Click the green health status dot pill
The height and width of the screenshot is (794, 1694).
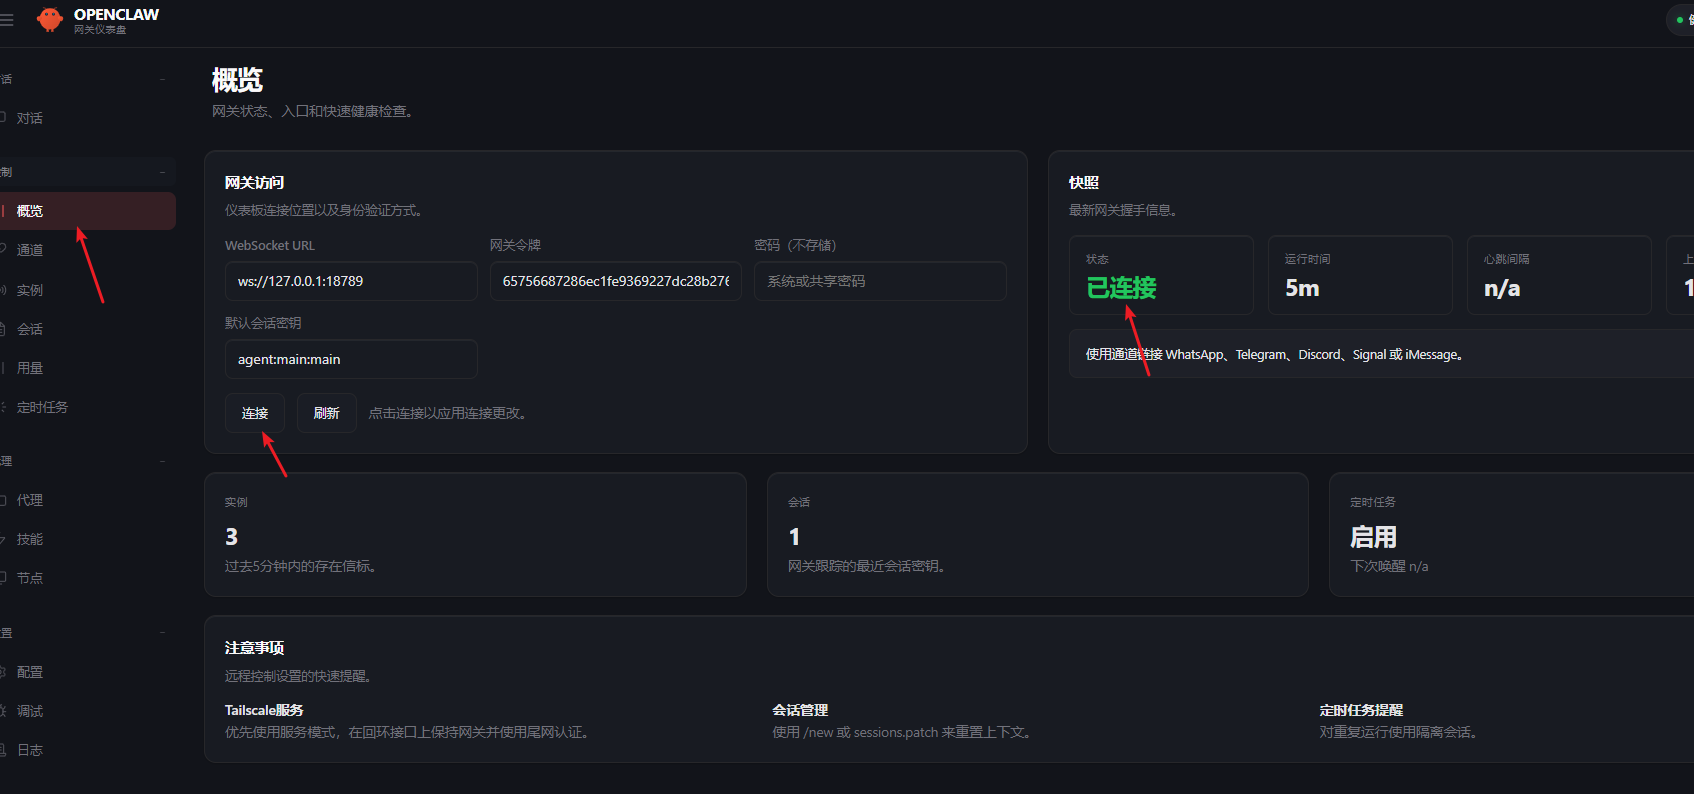1682,20
